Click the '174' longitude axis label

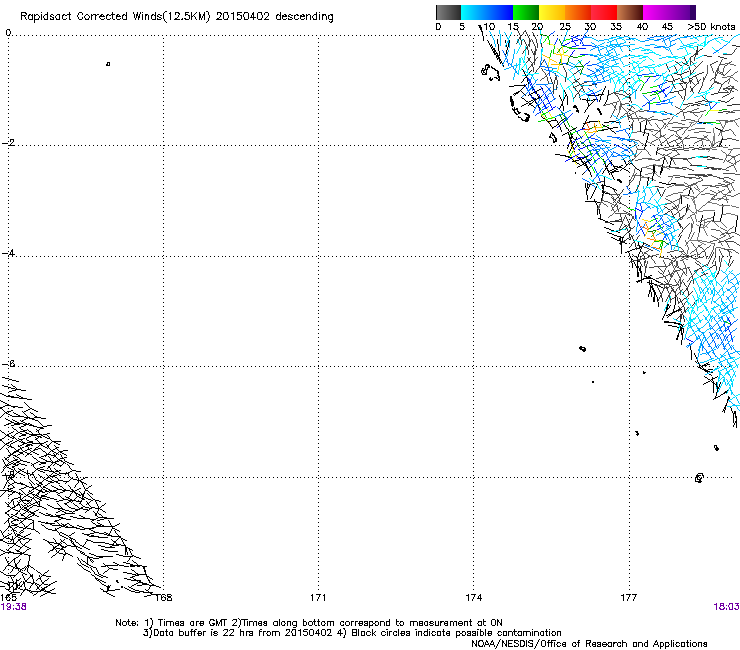[x=473, y=598]
